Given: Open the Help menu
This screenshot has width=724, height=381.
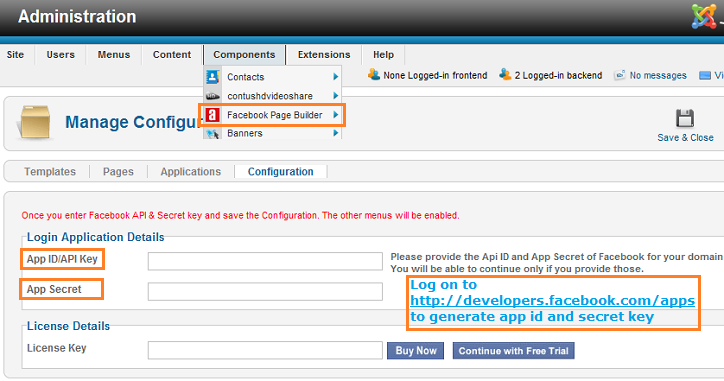Looking at the screenshot, I should coord(383,54).
